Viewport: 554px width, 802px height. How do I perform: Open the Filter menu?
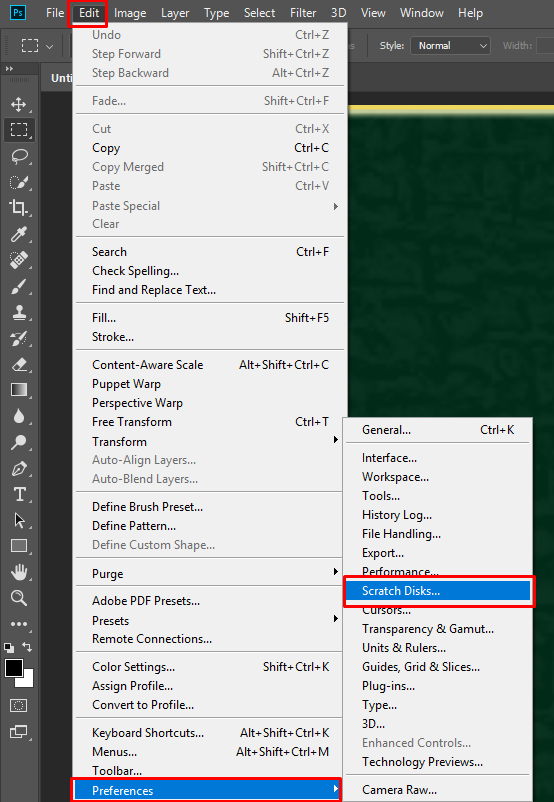click(x=303, y=13)
